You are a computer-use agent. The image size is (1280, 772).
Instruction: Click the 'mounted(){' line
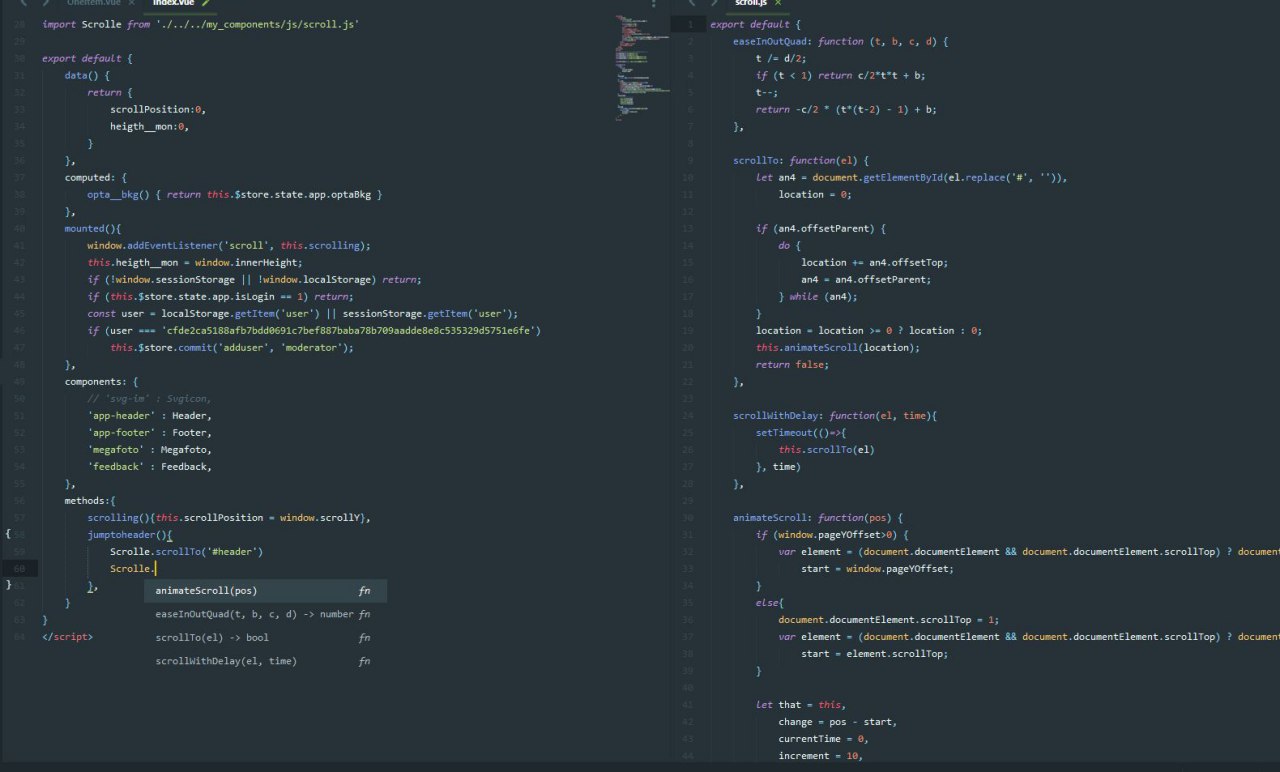point(93,228)
